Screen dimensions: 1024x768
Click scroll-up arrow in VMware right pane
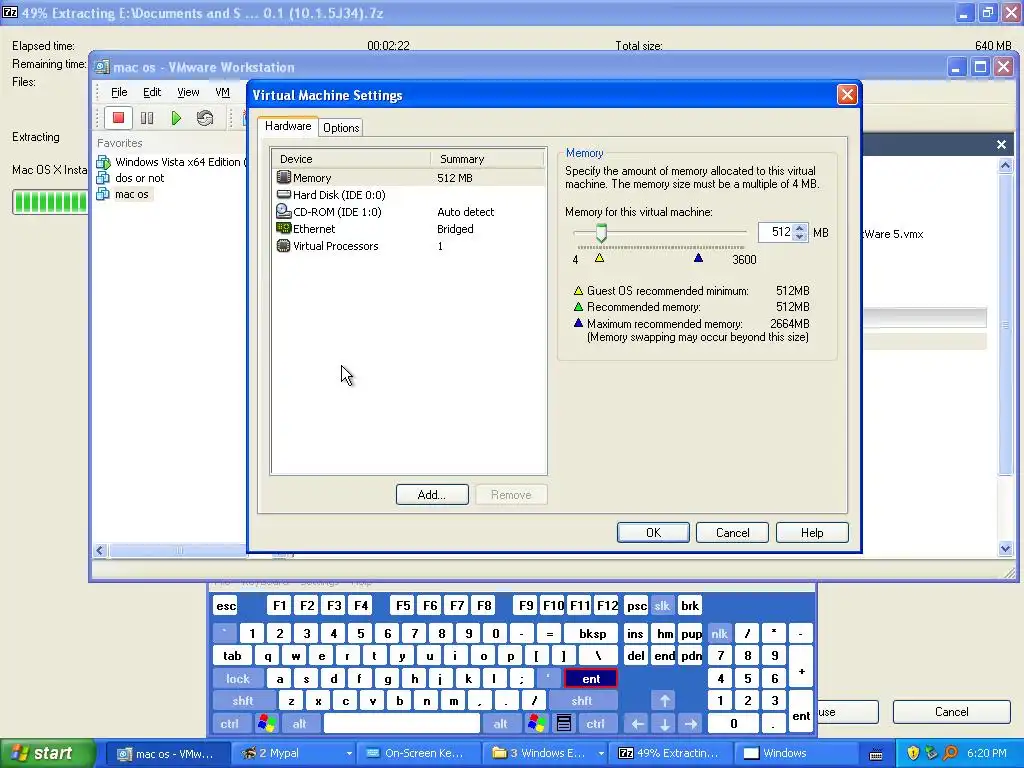(1005, 165)
